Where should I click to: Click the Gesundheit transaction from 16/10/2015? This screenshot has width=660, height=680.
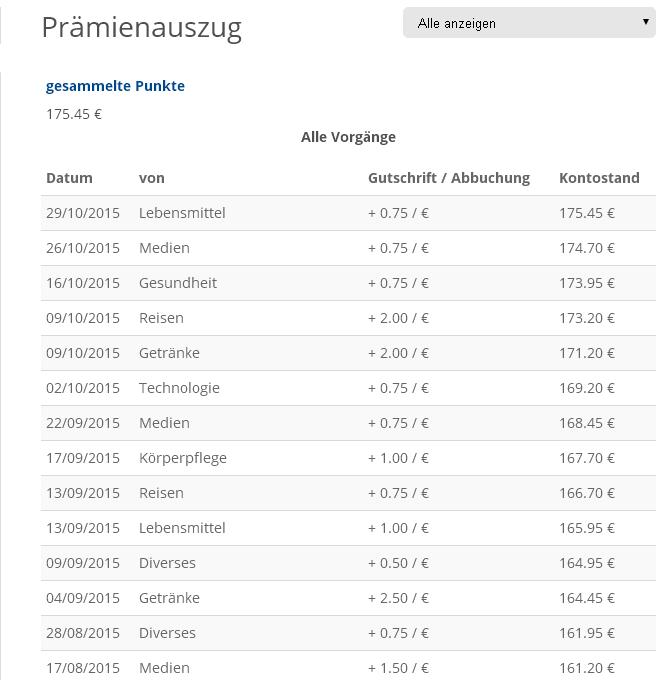[x=348, y=283]
